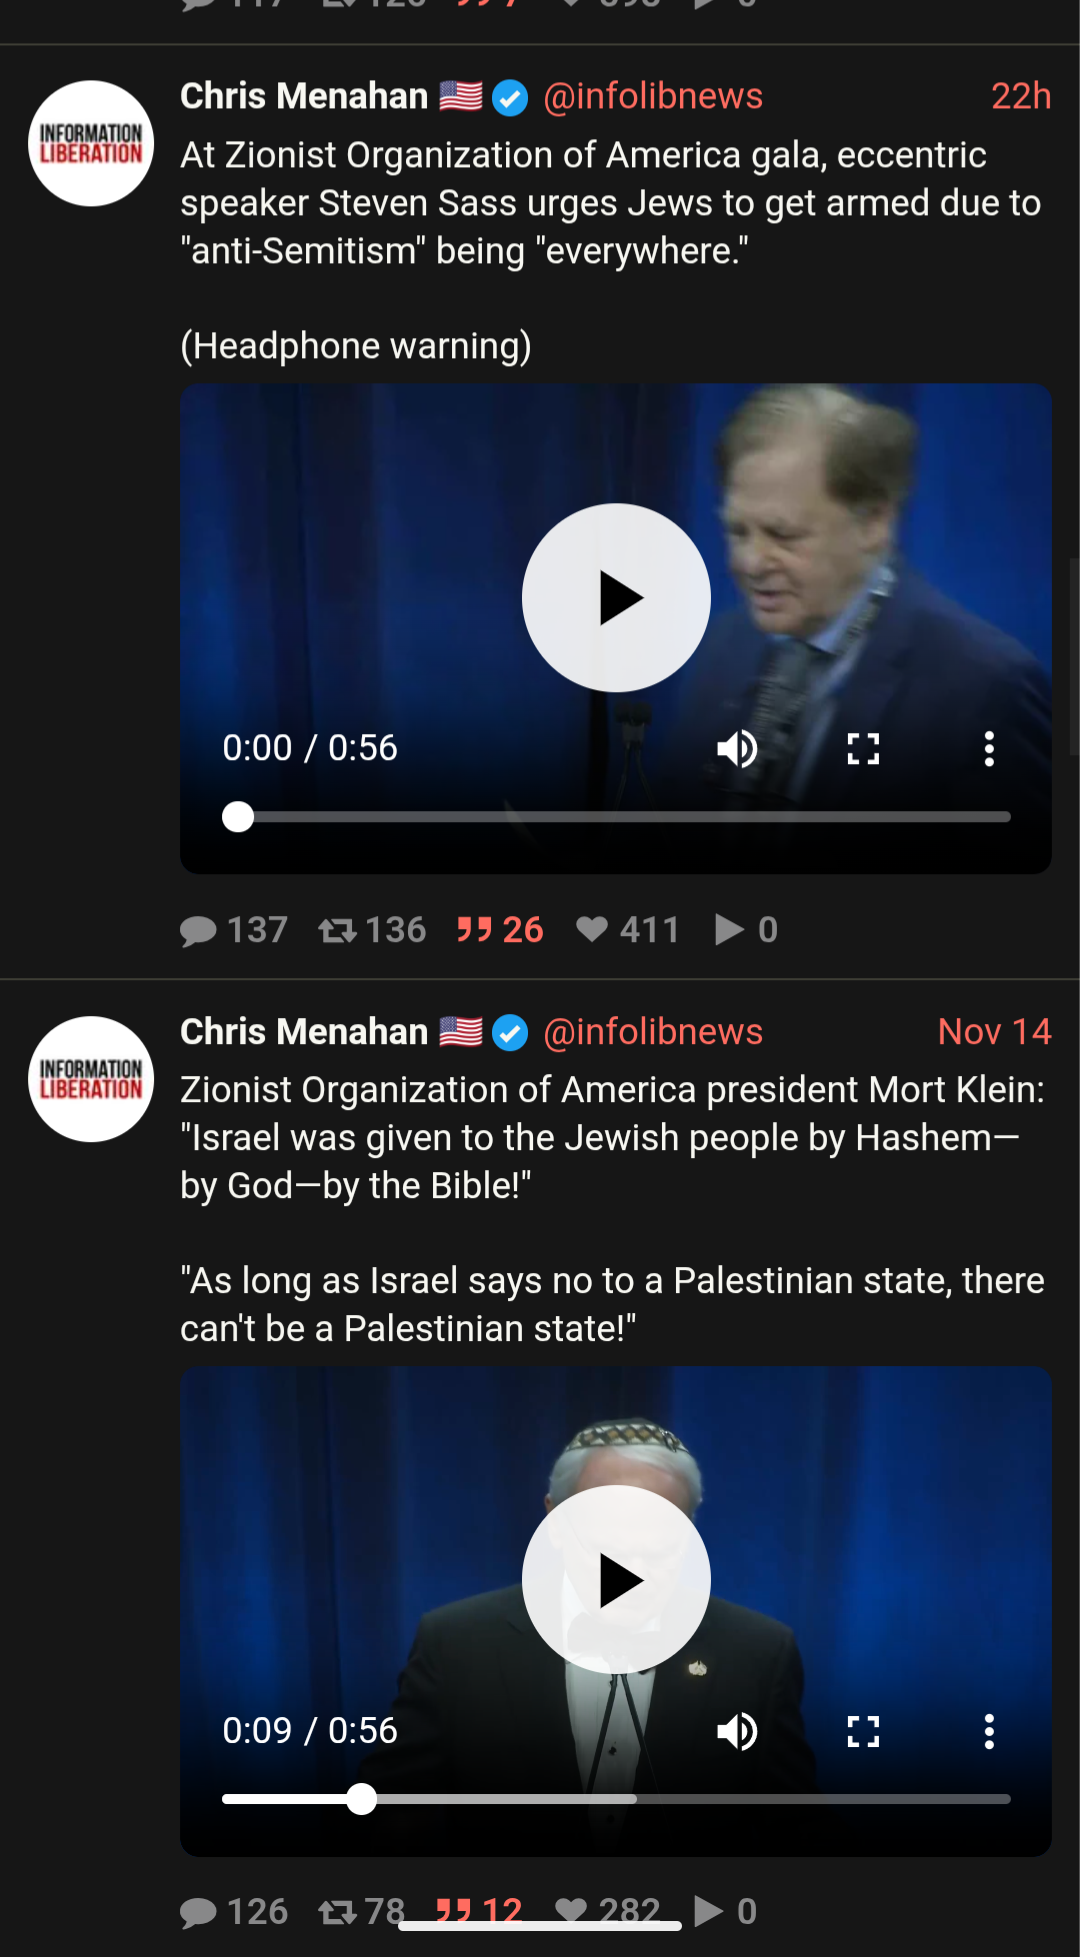The width and height of the screenshot is (1080, 1957).
Task: Play the Steven Sass video
Action: 616,598
